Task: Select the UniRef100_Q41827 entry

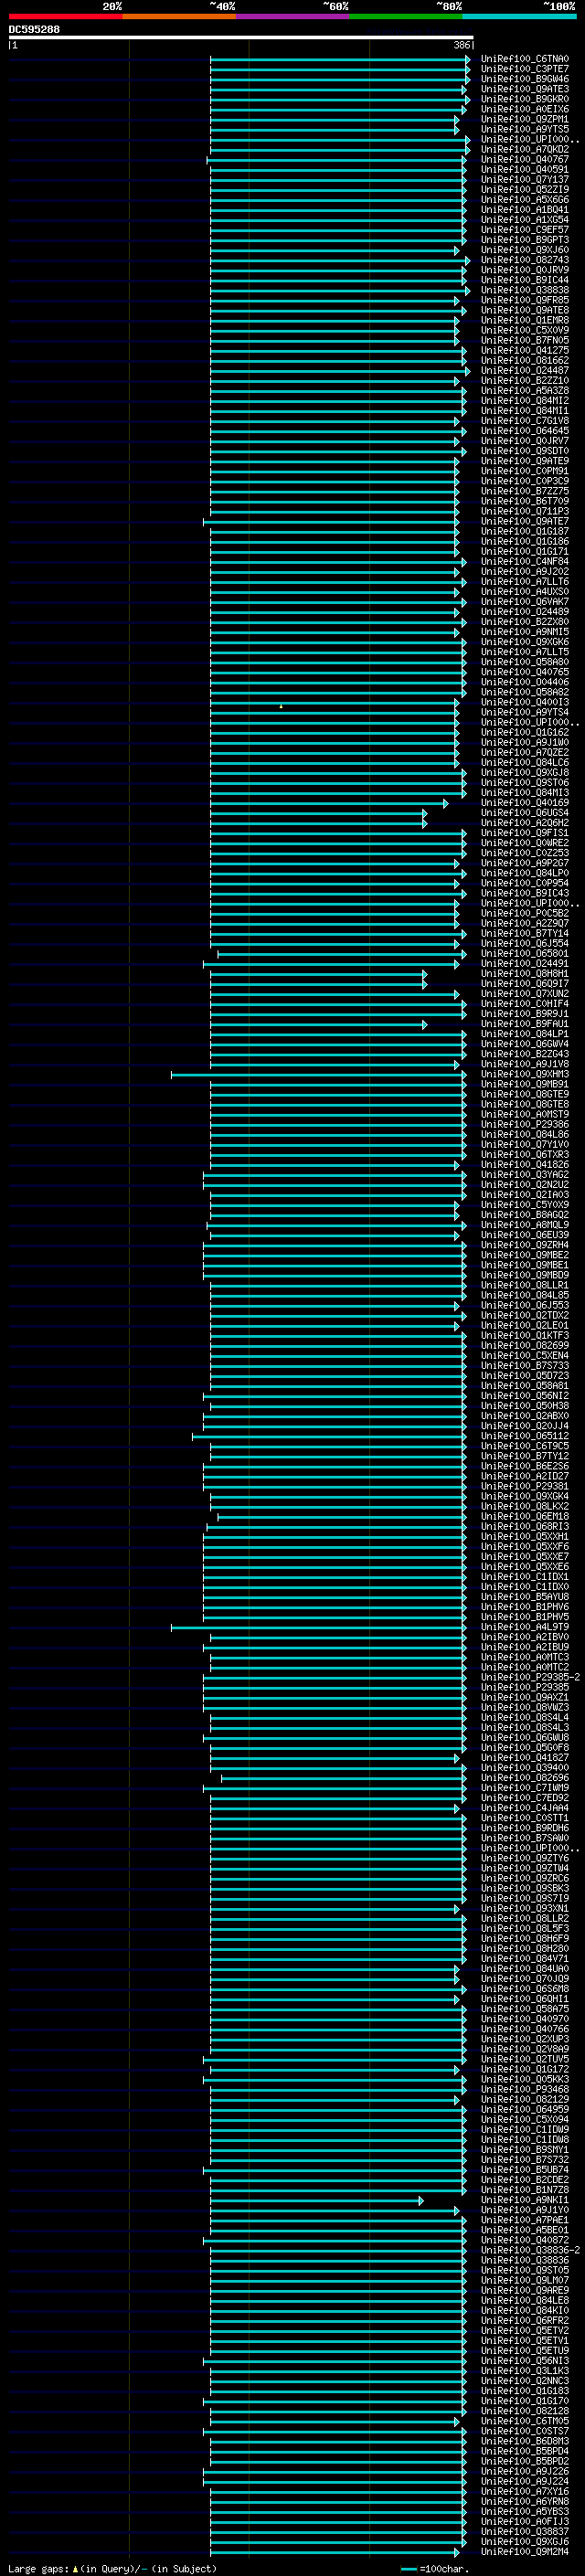Action: pyautogui.click(x=525, y=1757)
